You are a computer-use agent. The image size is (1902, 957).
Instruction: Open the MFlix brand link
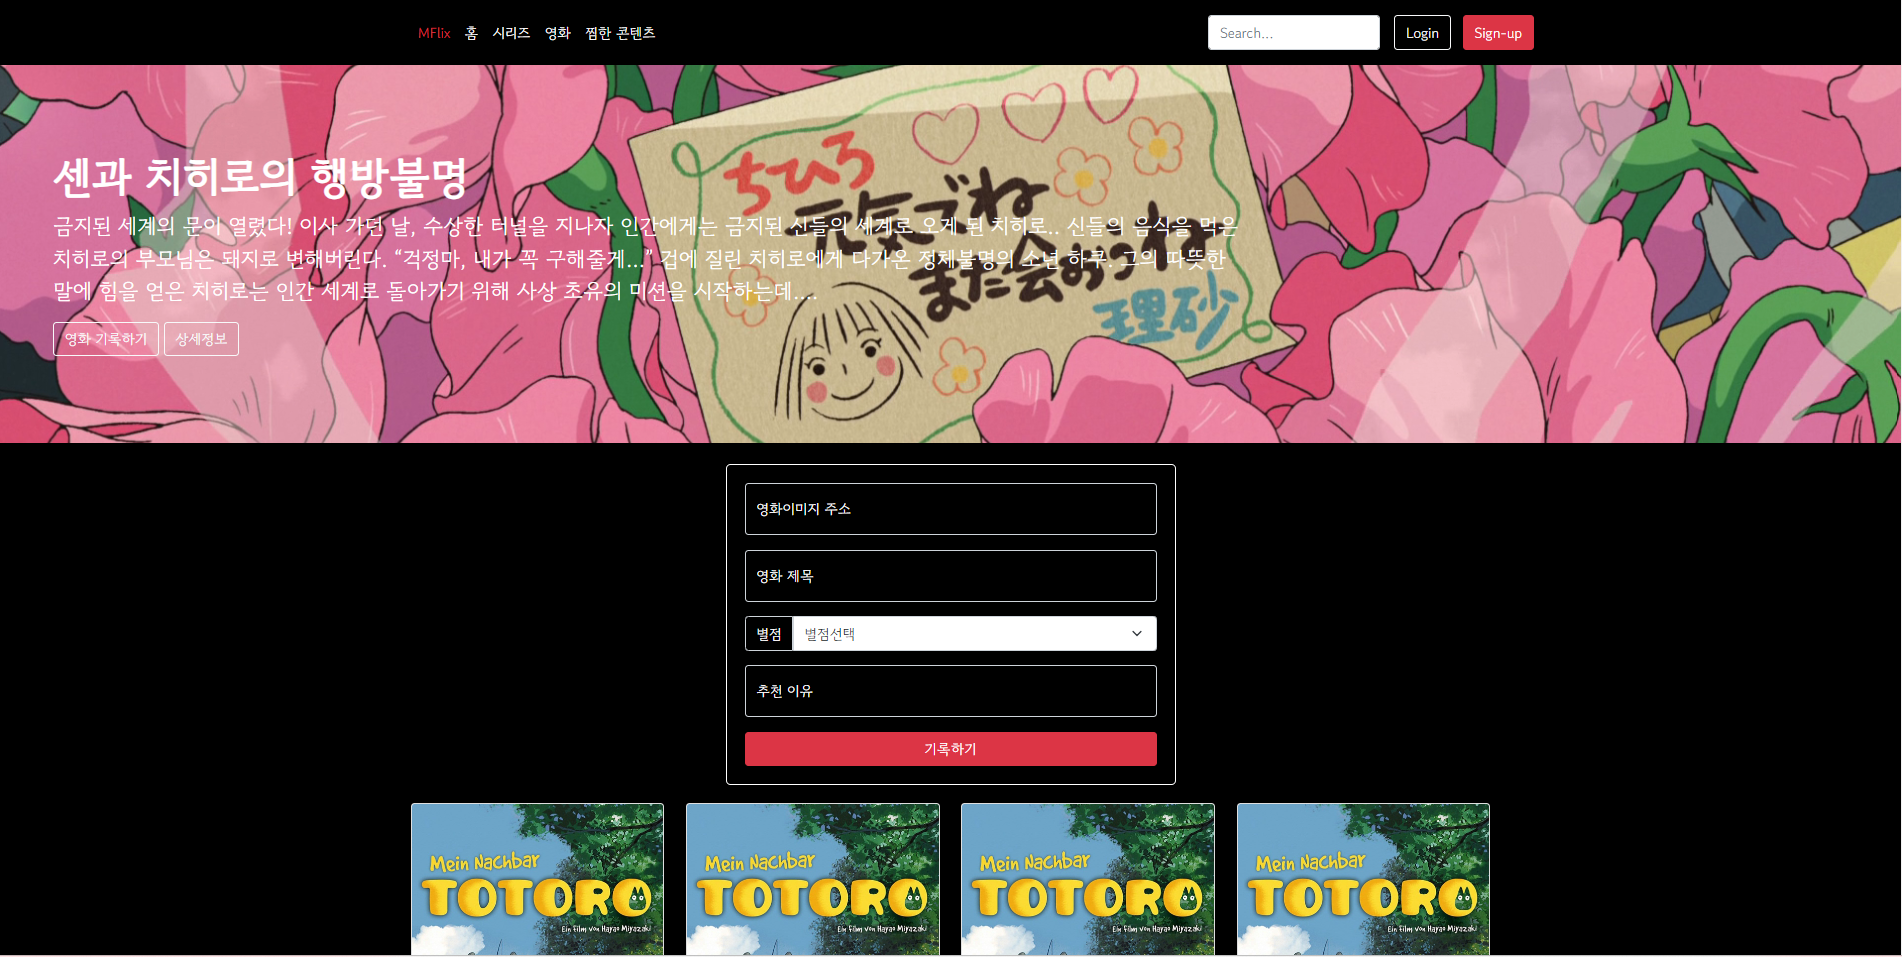pyautogui.click(x=434, y=33)
